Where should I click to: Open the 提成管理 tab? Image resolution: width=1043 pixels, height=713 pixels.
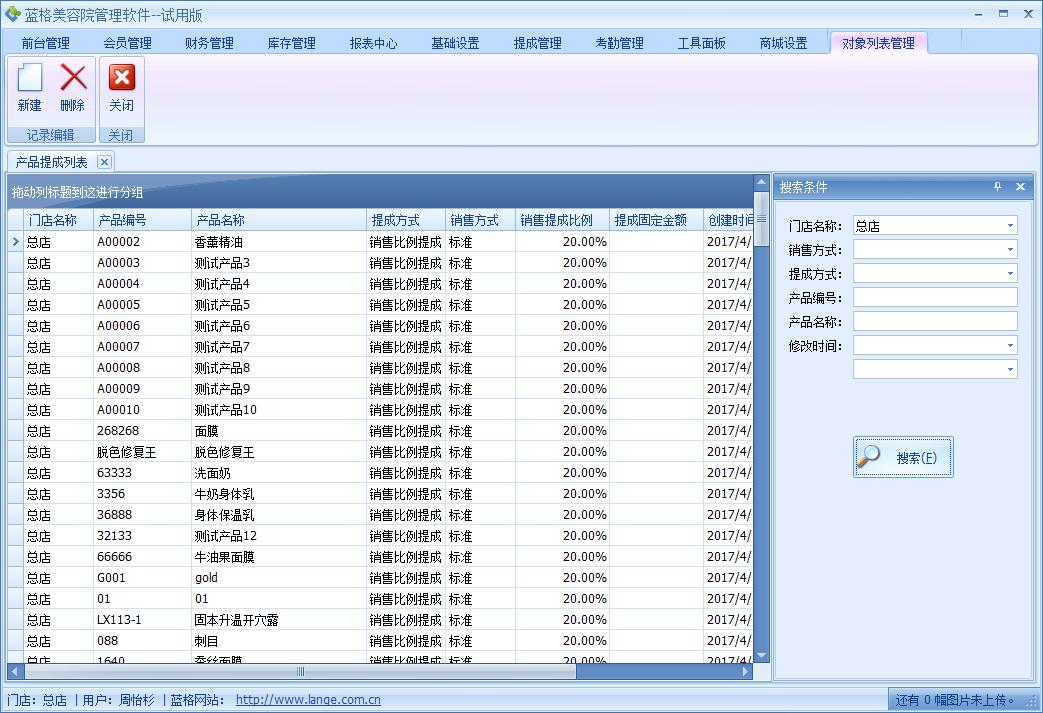[x=537, y=43]
